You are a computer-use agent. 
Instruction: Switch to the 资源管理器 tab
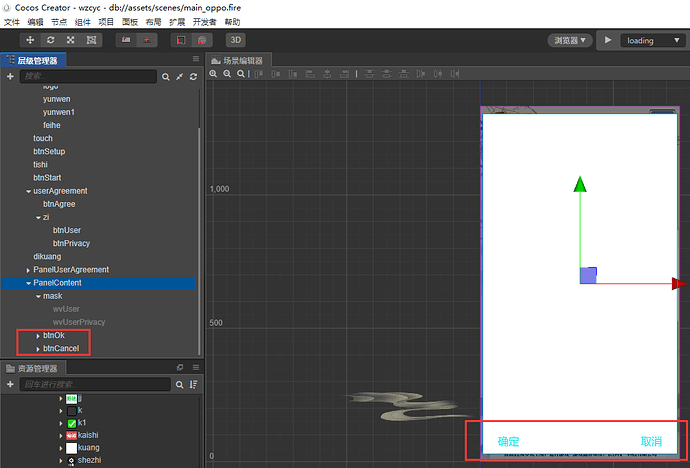(x=33, y=368)
